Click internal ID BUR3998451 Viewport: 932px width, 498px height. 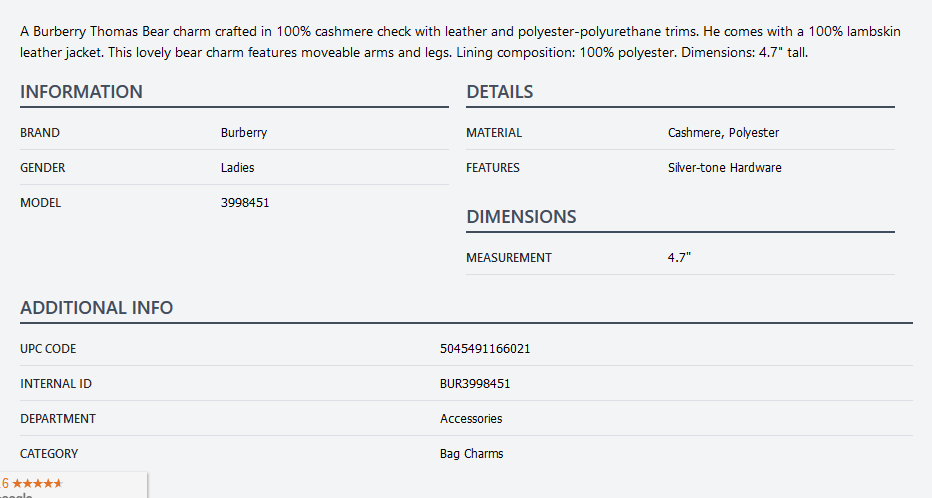pos(475,384)
